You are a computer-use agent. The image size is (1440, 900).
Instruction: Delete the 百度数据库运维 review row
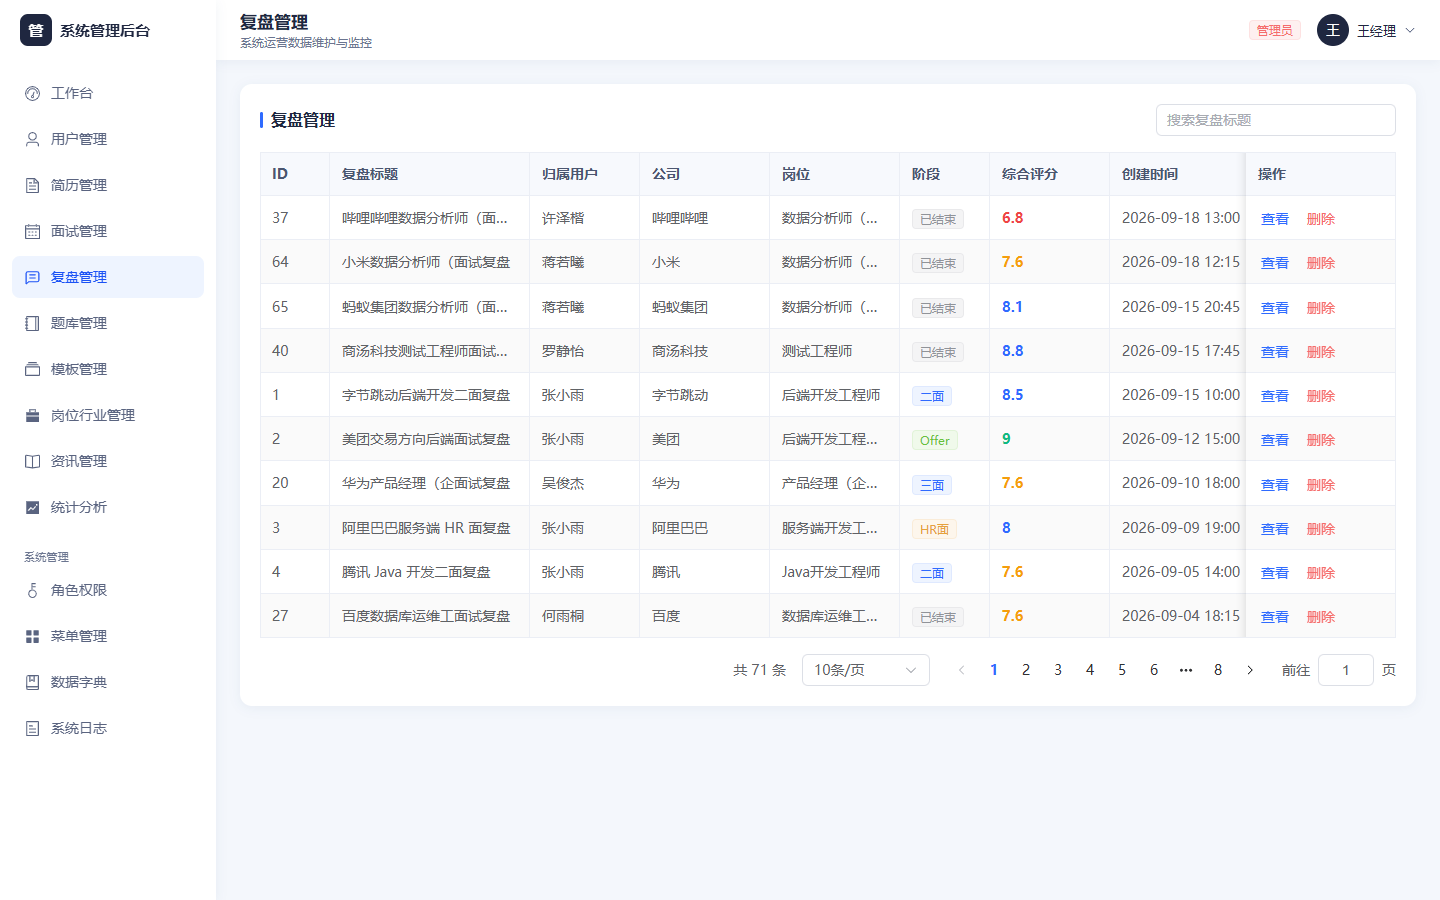coord(1321,617)
